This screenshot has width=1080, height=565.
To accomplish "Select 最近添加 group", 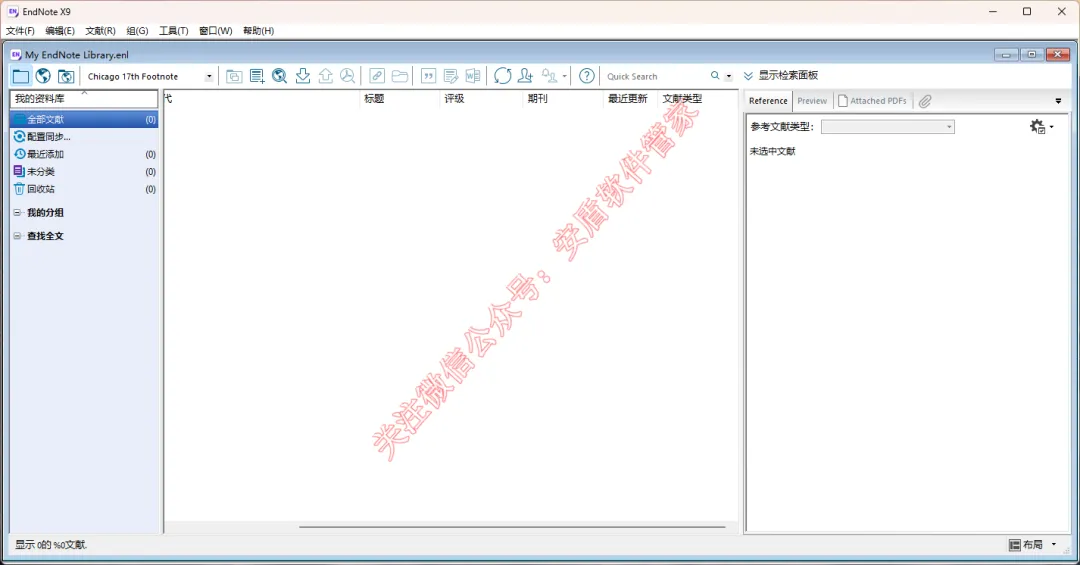I will pos(84,154).
